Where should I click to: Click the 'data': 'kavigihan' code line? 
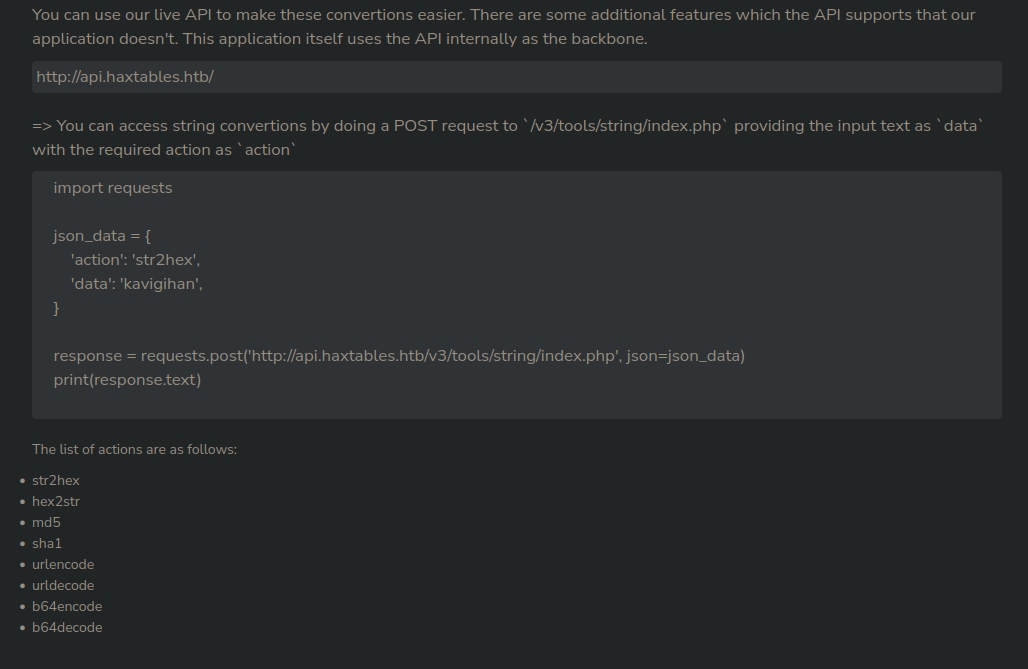pos(136,284)
